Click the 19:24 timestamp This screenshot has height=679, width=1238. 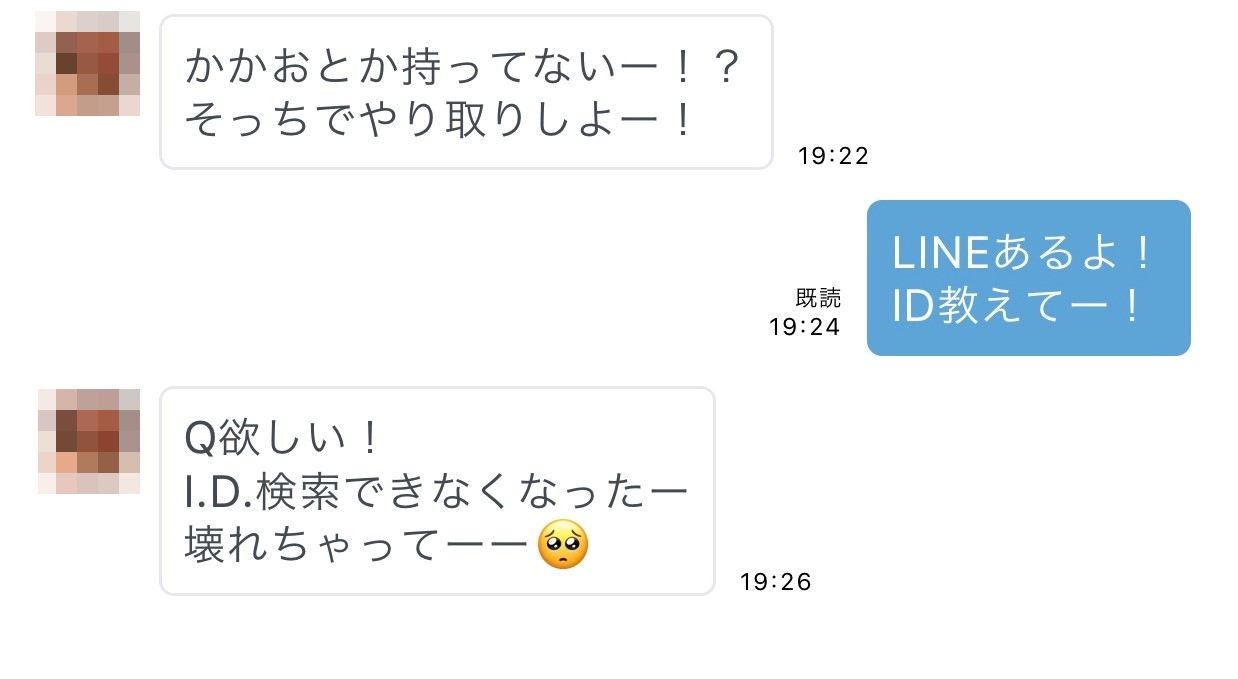click(804, 327)
